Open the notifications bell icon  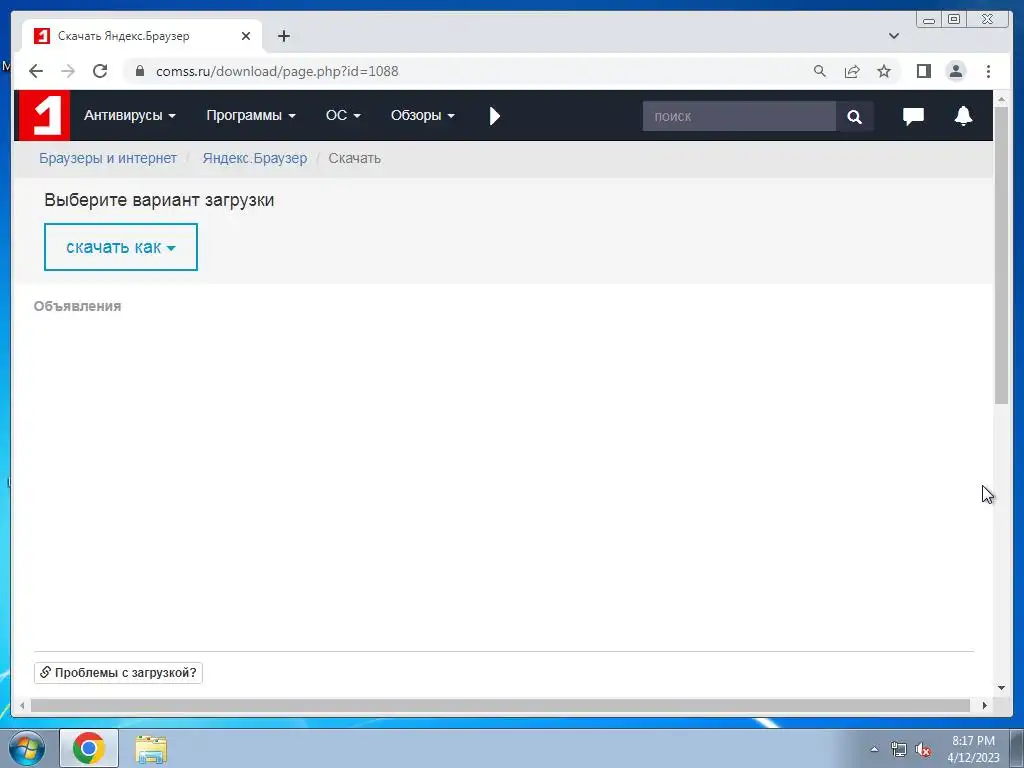pyautogui.click(x=963, y=116)
